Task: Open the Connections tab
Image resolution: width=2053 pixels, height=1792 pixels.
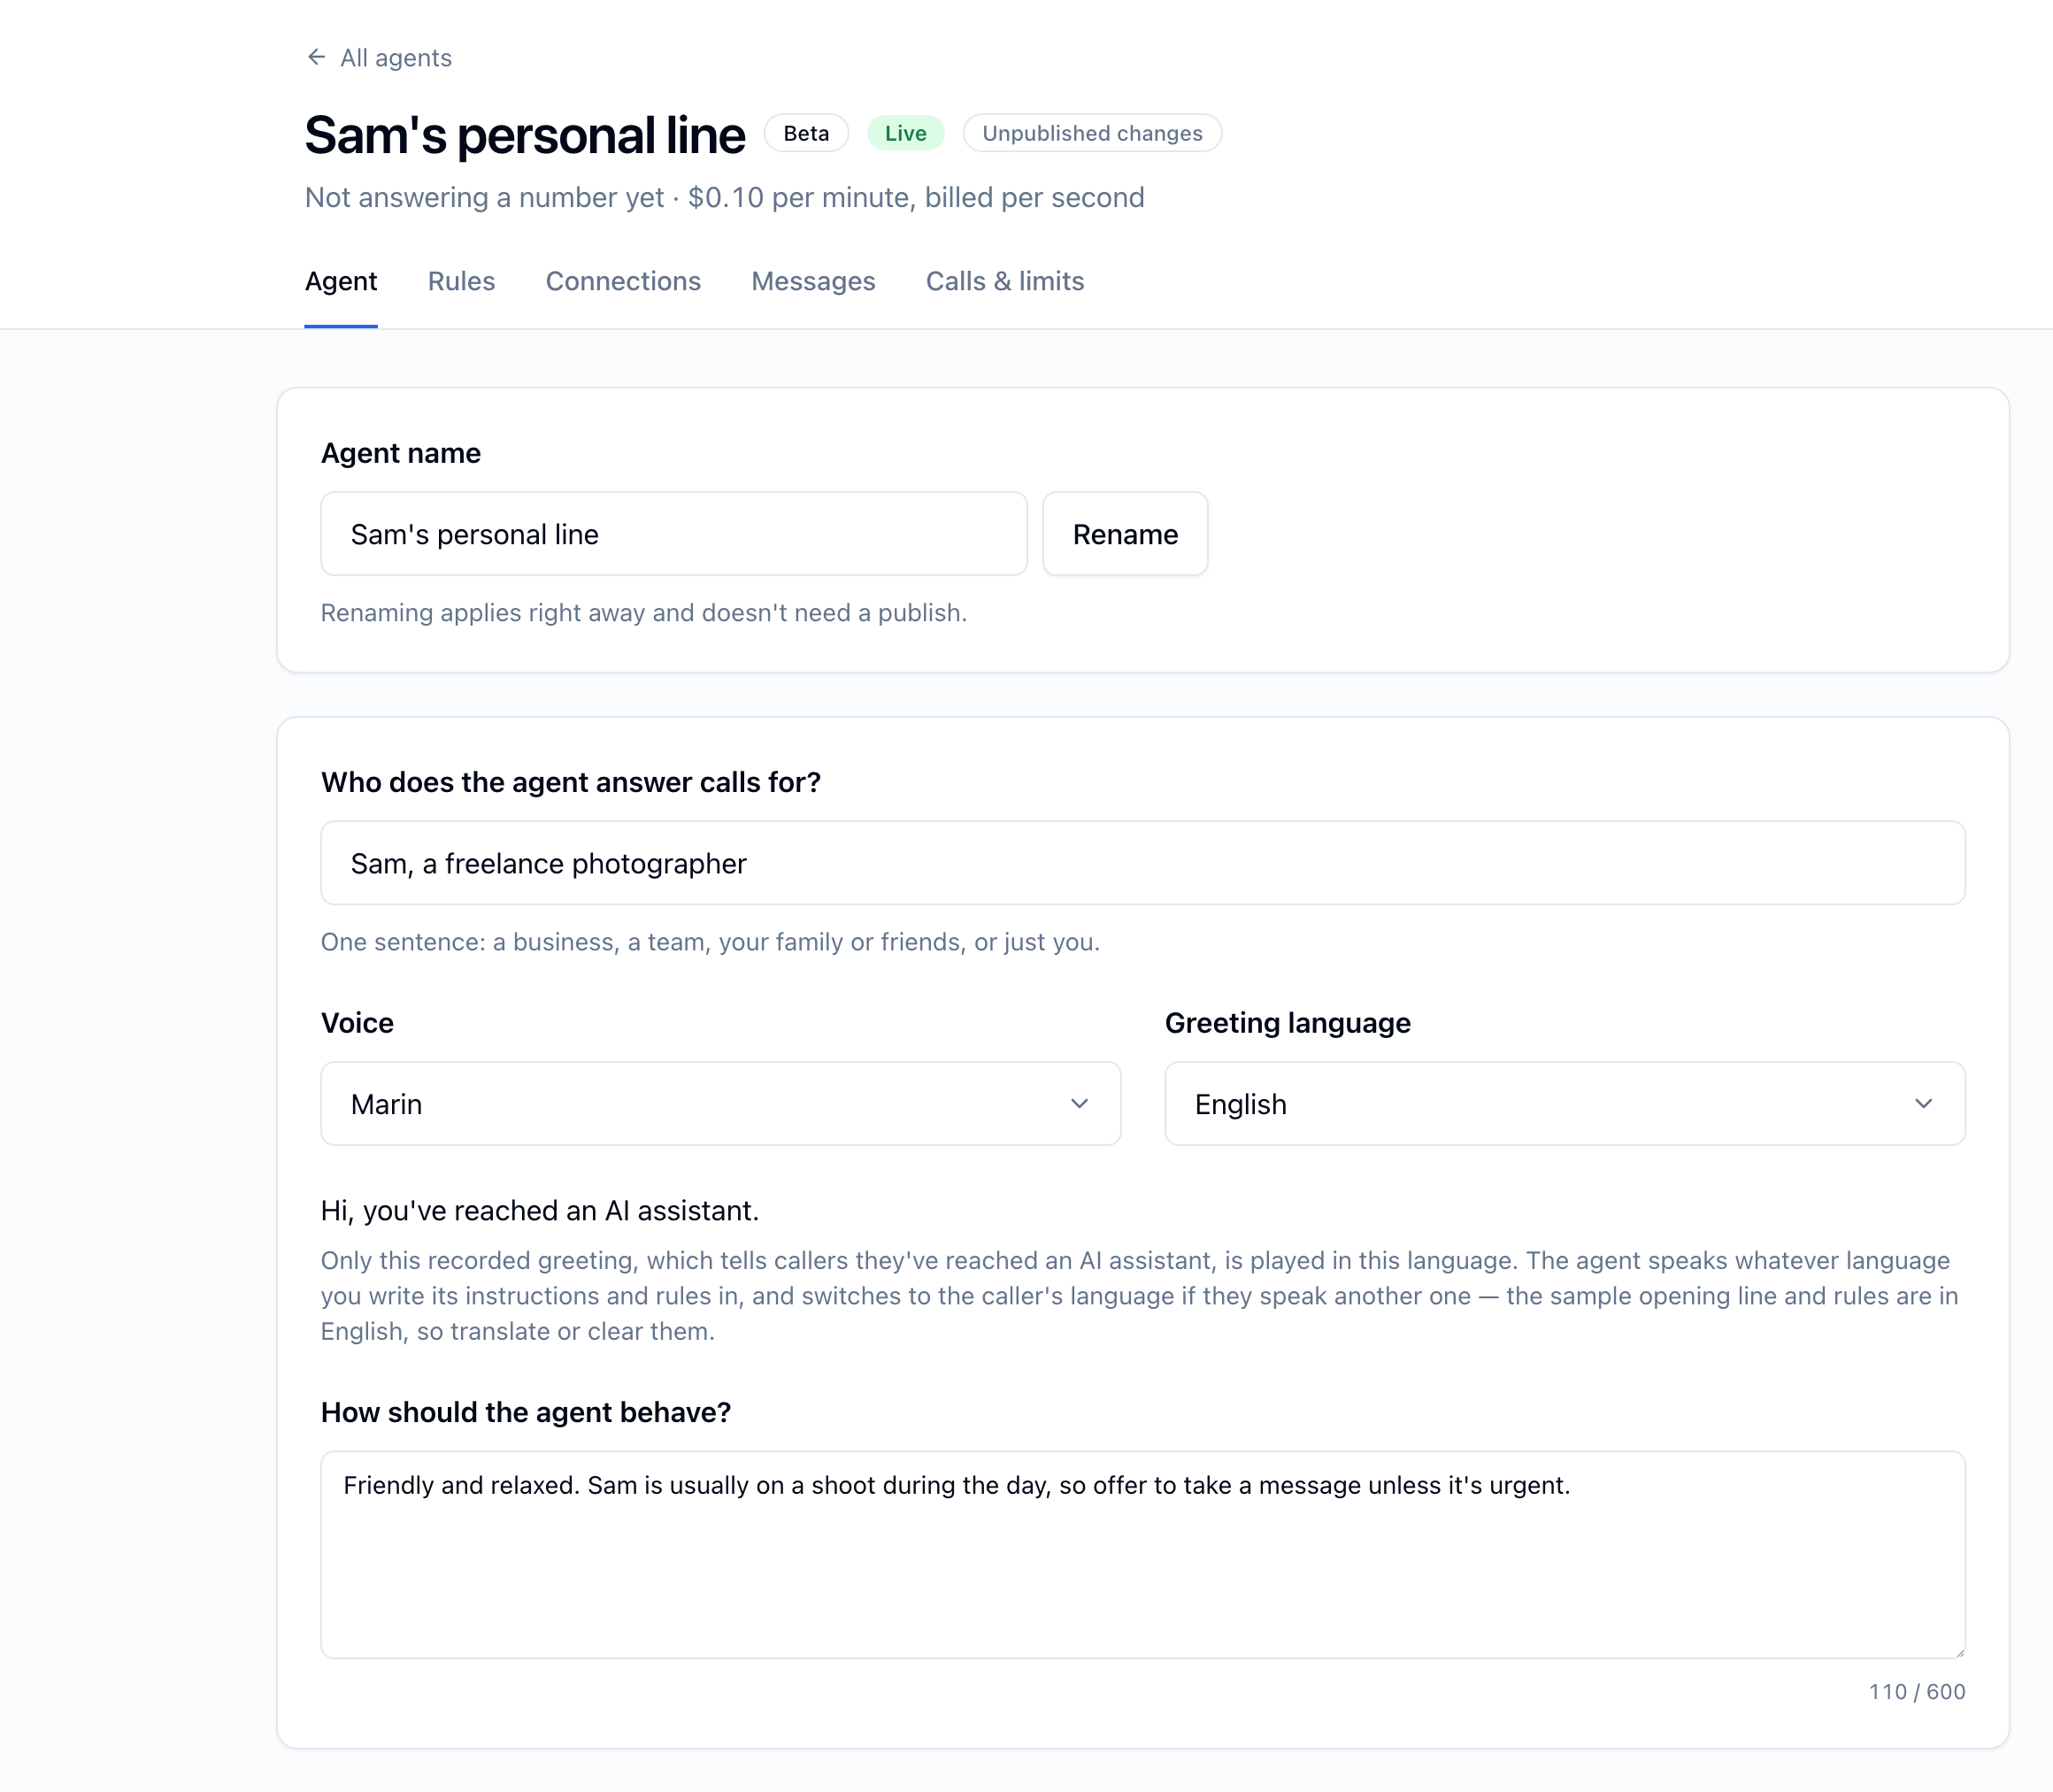Action: [623, 281]
